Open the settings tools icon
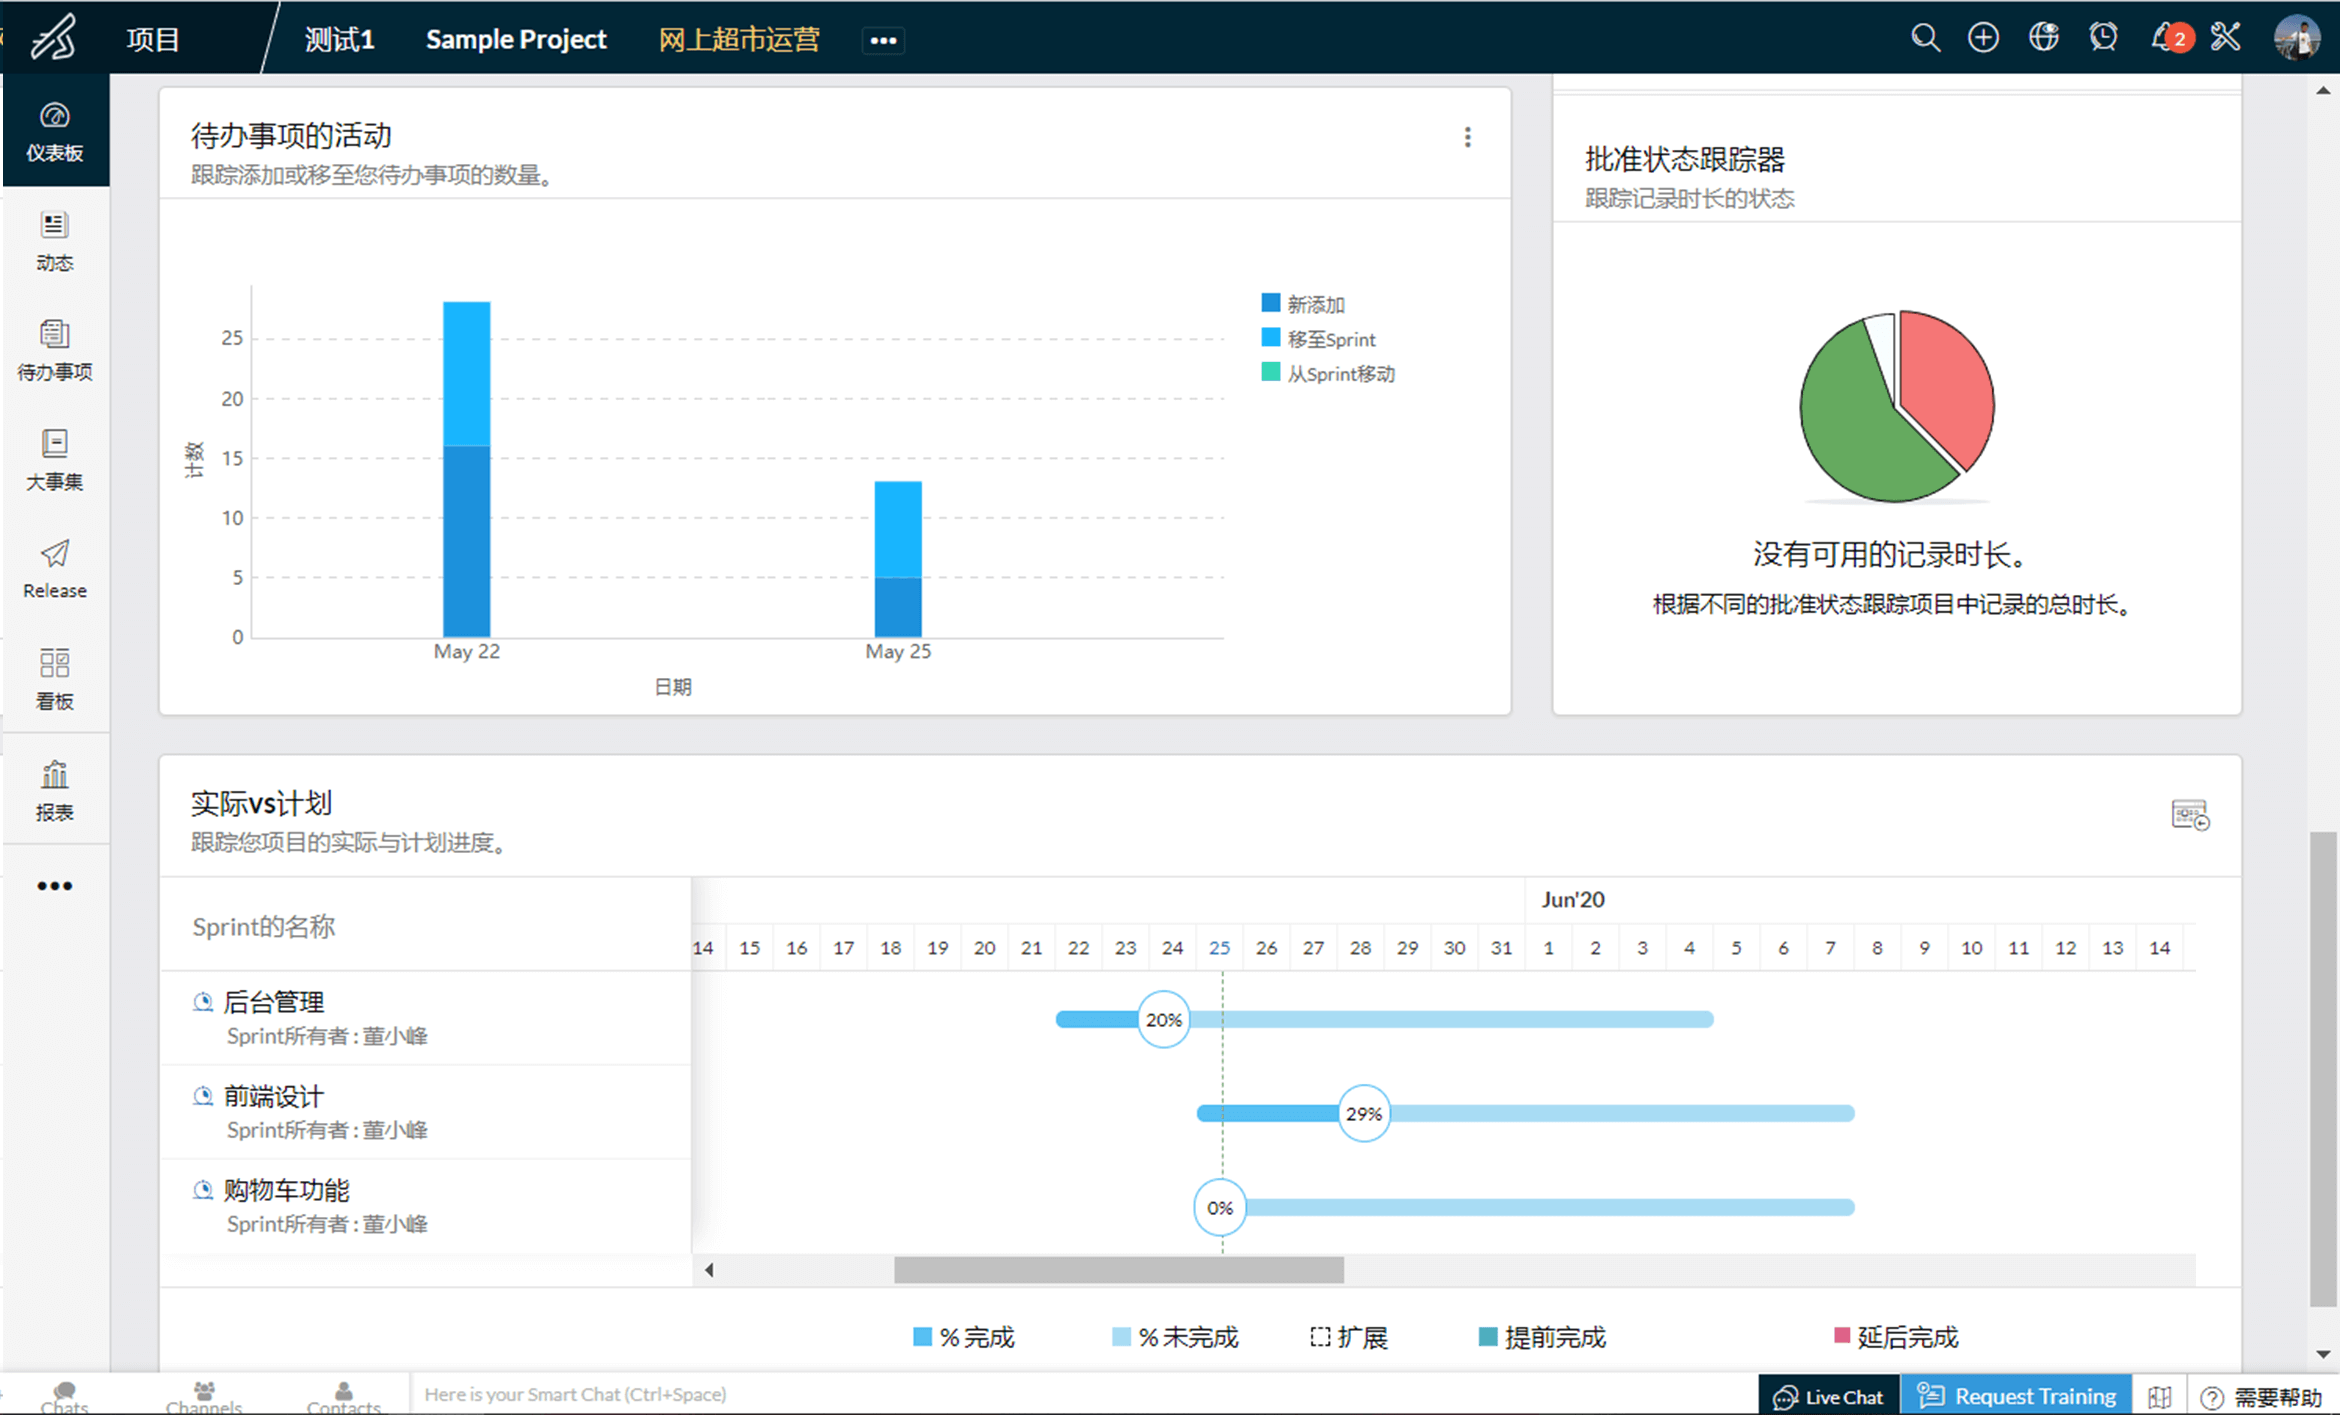Viewport: 2340px width, 1415px height. (2226, 38)
